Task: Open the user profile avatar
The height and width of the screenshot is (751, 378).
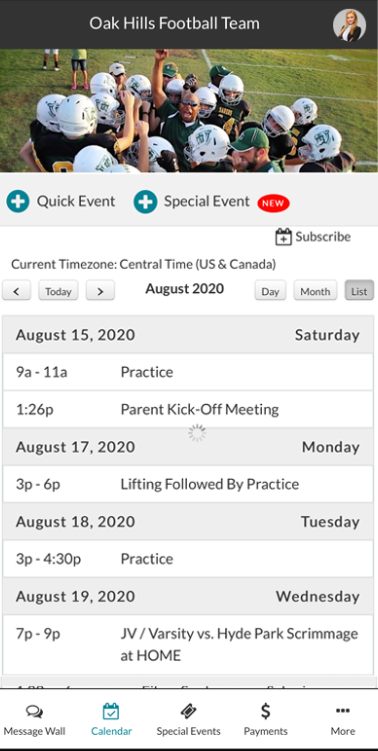Action: pyautogui.click(x=349, y=25)
